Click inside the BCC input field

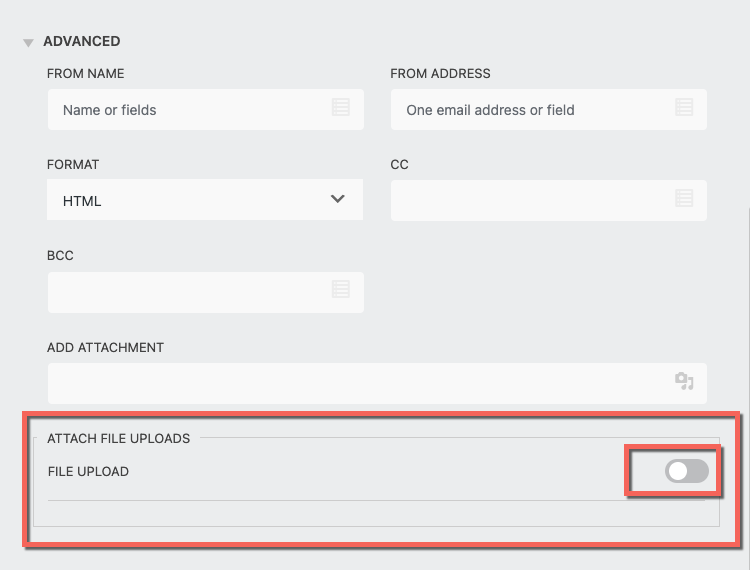pyautogui.click(x=190, y=291)
